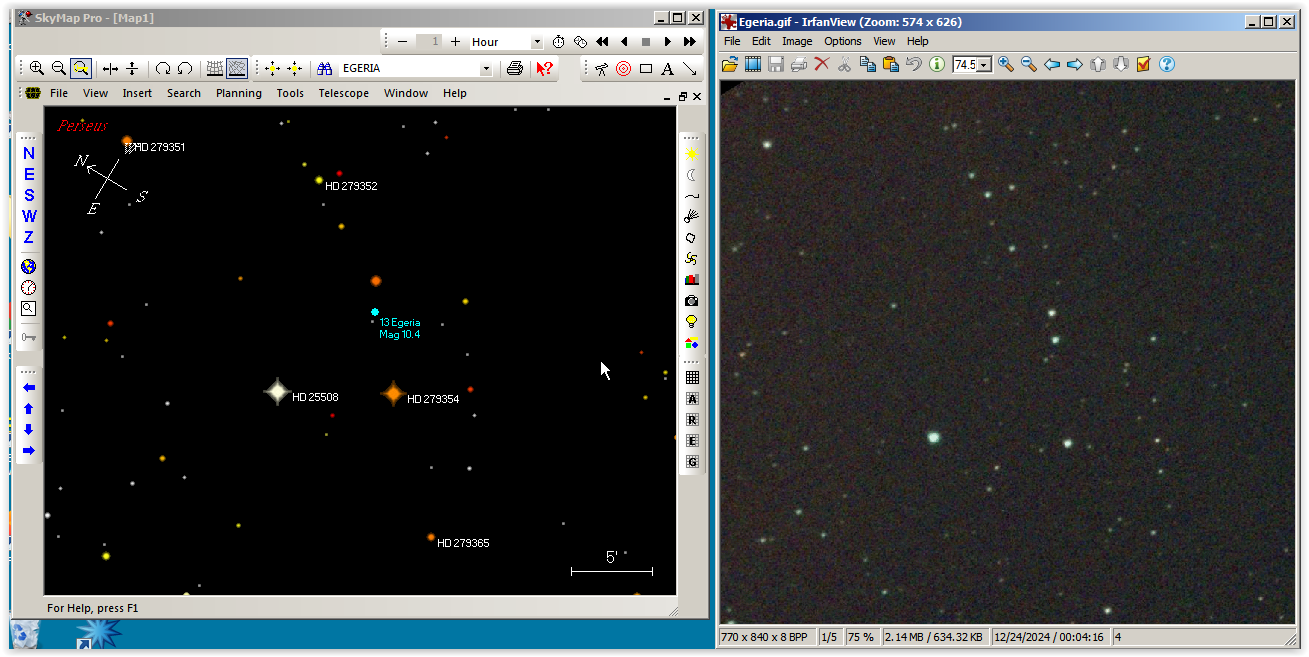Toggle the Sun display icon
This screenshot has width=1309, height=657.
(x=691, y=155)
